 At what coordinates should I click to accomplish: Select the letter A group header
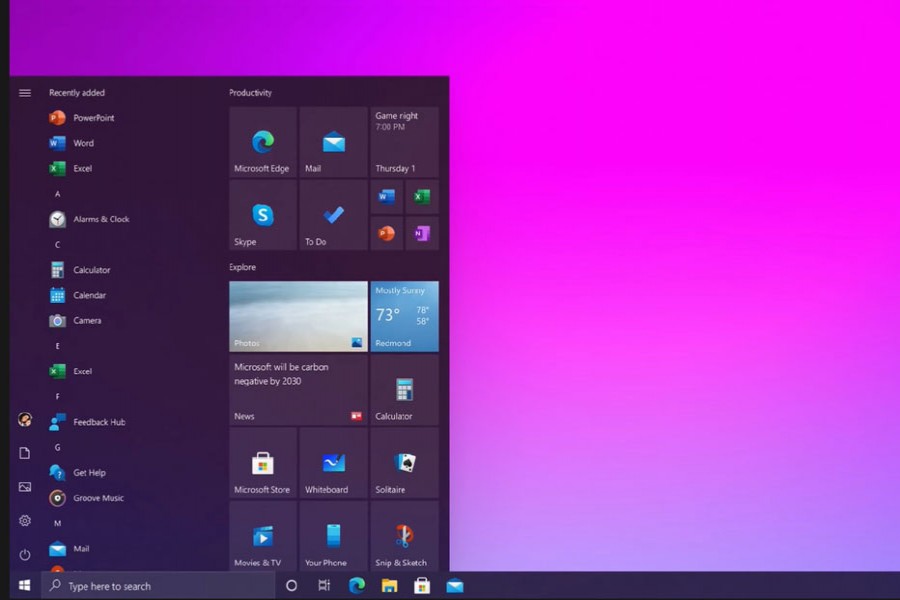click(x=58, y=194)
